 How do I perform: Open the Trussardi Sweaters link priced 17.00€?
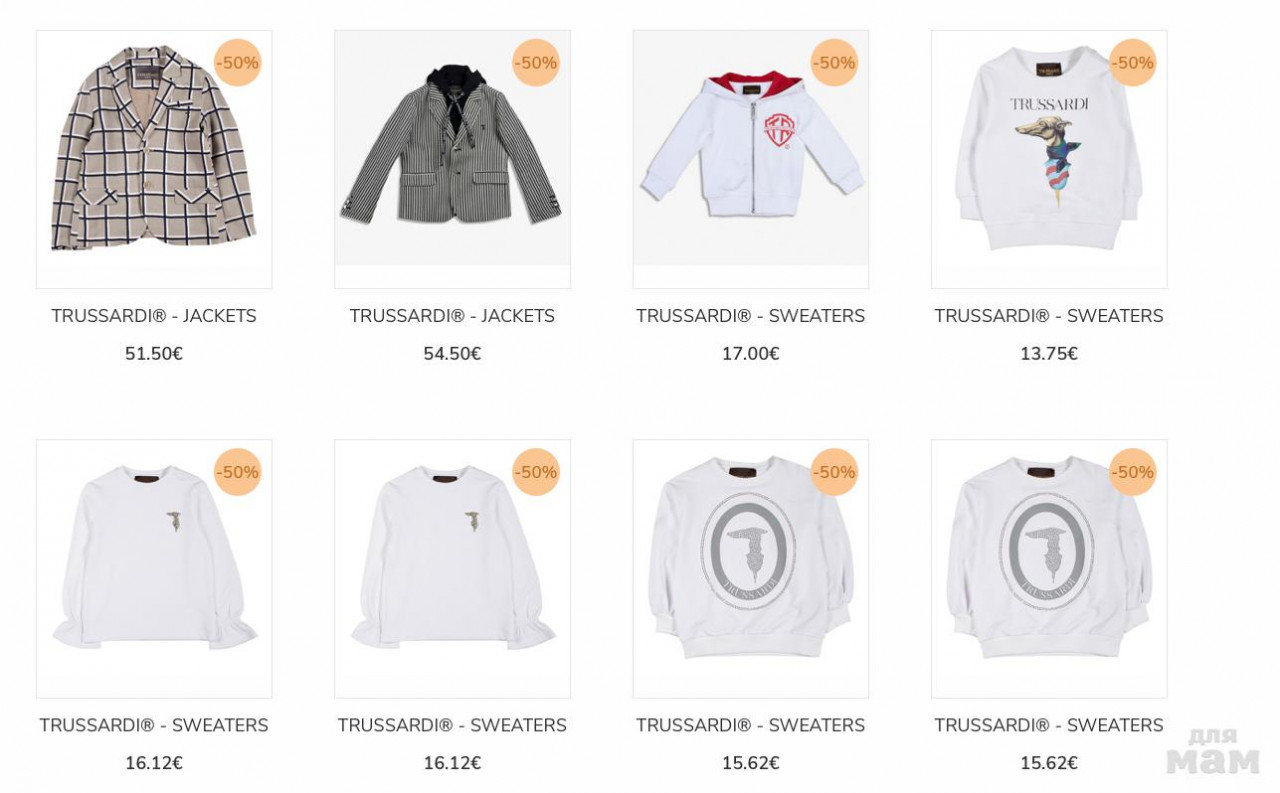(x=750, y=316)
